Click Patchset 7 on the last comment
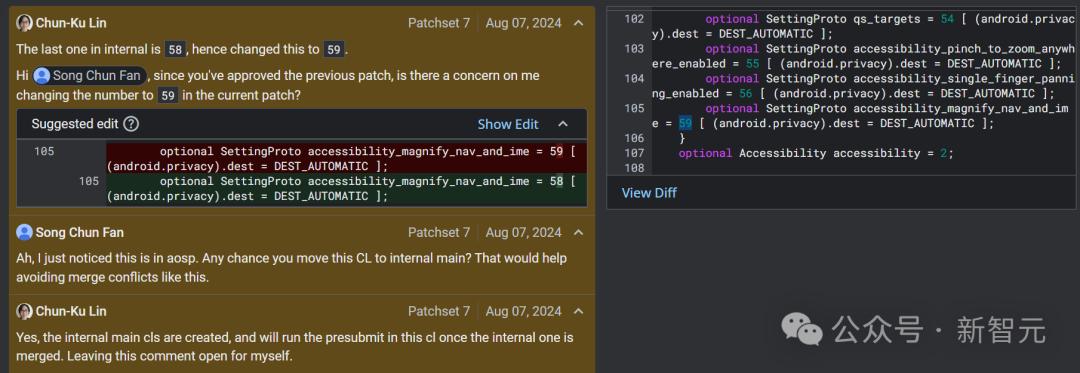The width and height of the screenshot is (1080, 373). (x=439, y=312)
